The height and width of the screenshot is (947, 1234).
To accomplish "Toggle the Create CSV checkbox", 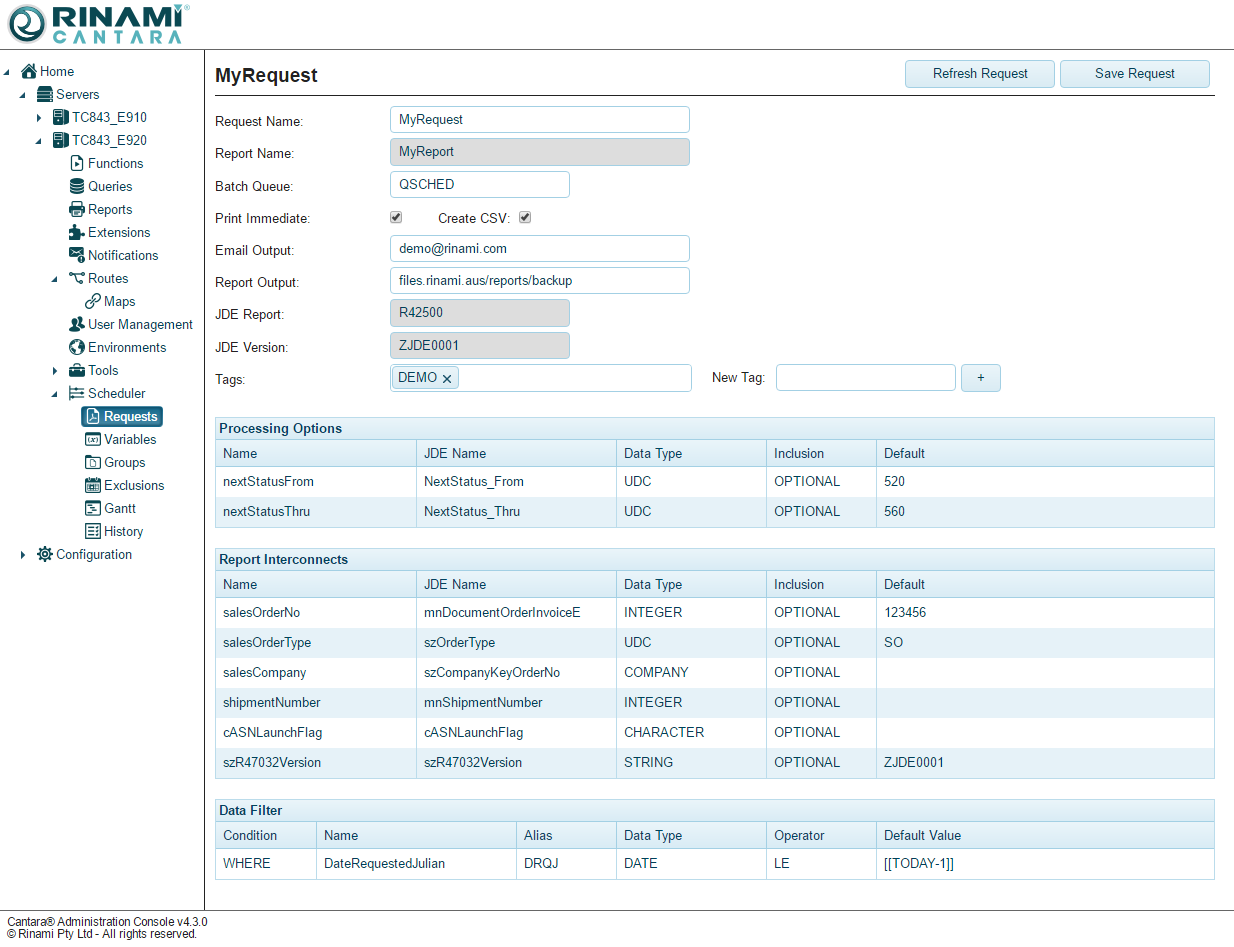I will pyautogui.click(x=525, y=217).
